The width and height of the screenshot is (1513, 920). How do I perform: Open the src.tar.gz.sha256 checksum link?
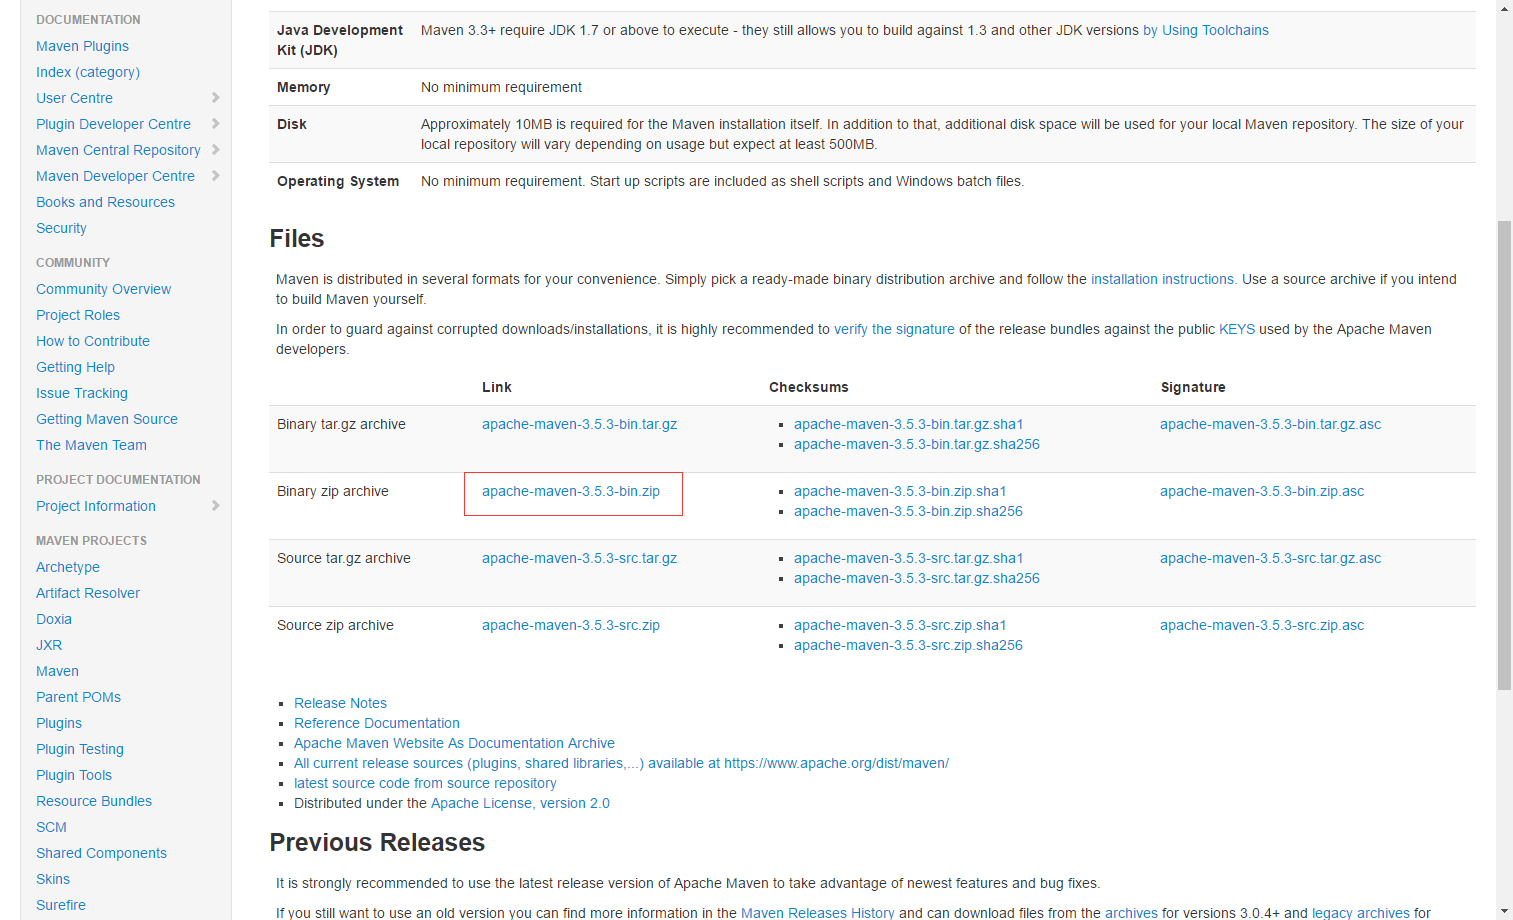pyautogui.click(x=917, y=578)
